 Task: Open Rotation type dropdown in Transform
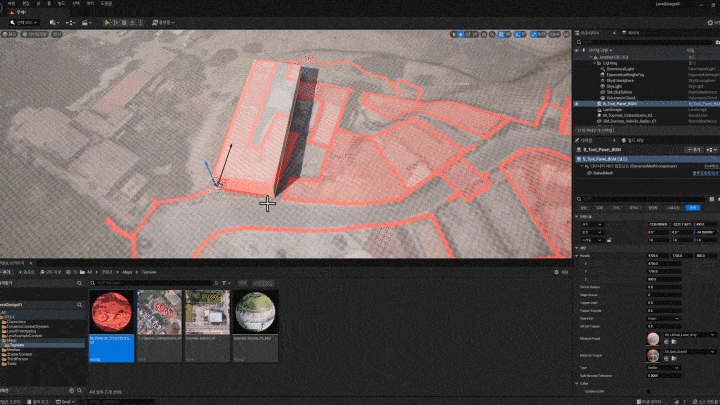point(592,232)
